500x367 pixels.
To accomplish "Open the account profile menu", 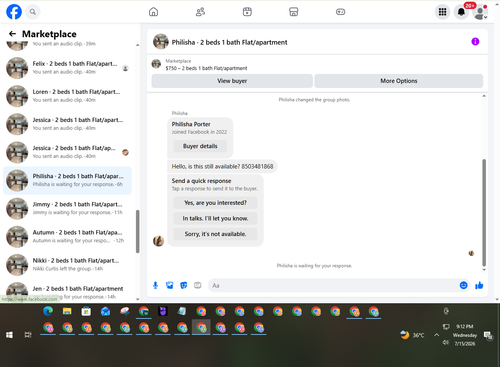I will 480,12.
